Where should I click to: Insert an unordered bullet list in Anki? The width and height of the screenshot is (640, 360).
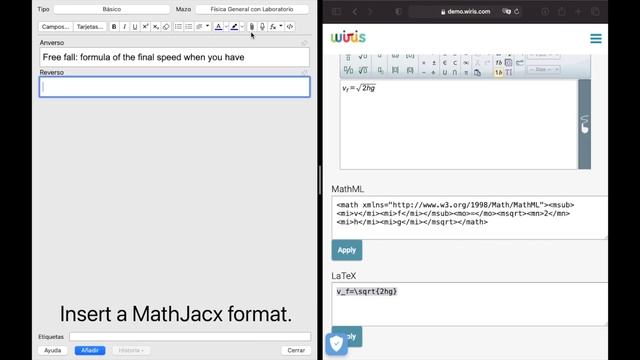coord(178,27)
